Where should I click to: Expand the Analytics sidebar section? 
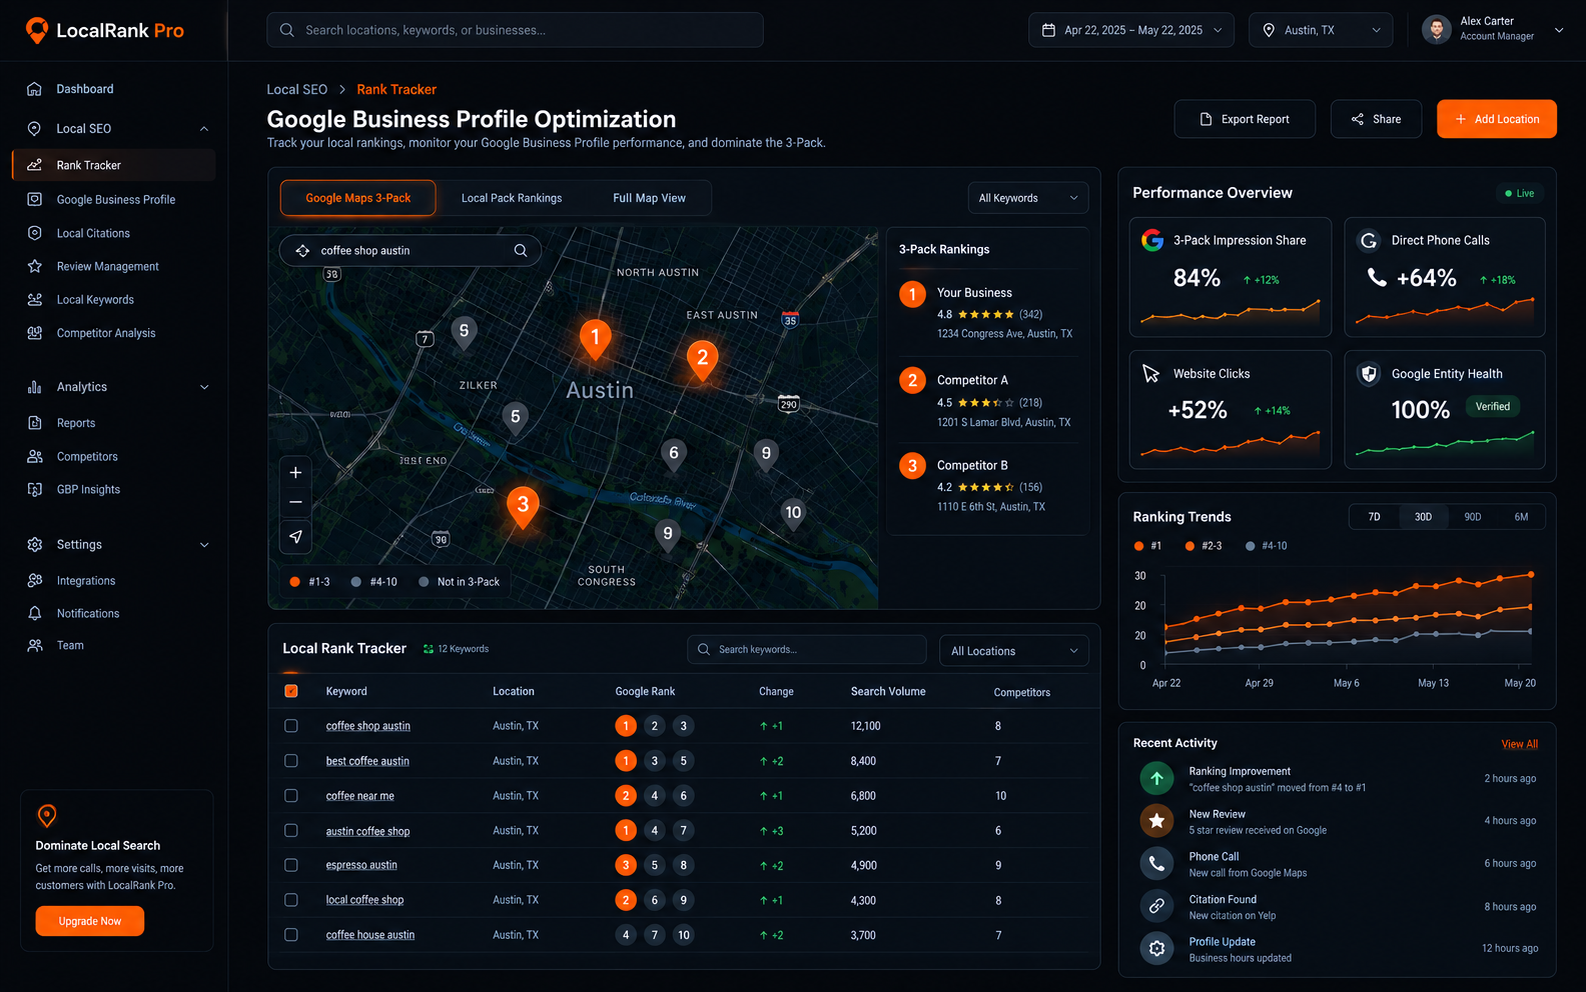click(x=204, y=387)
